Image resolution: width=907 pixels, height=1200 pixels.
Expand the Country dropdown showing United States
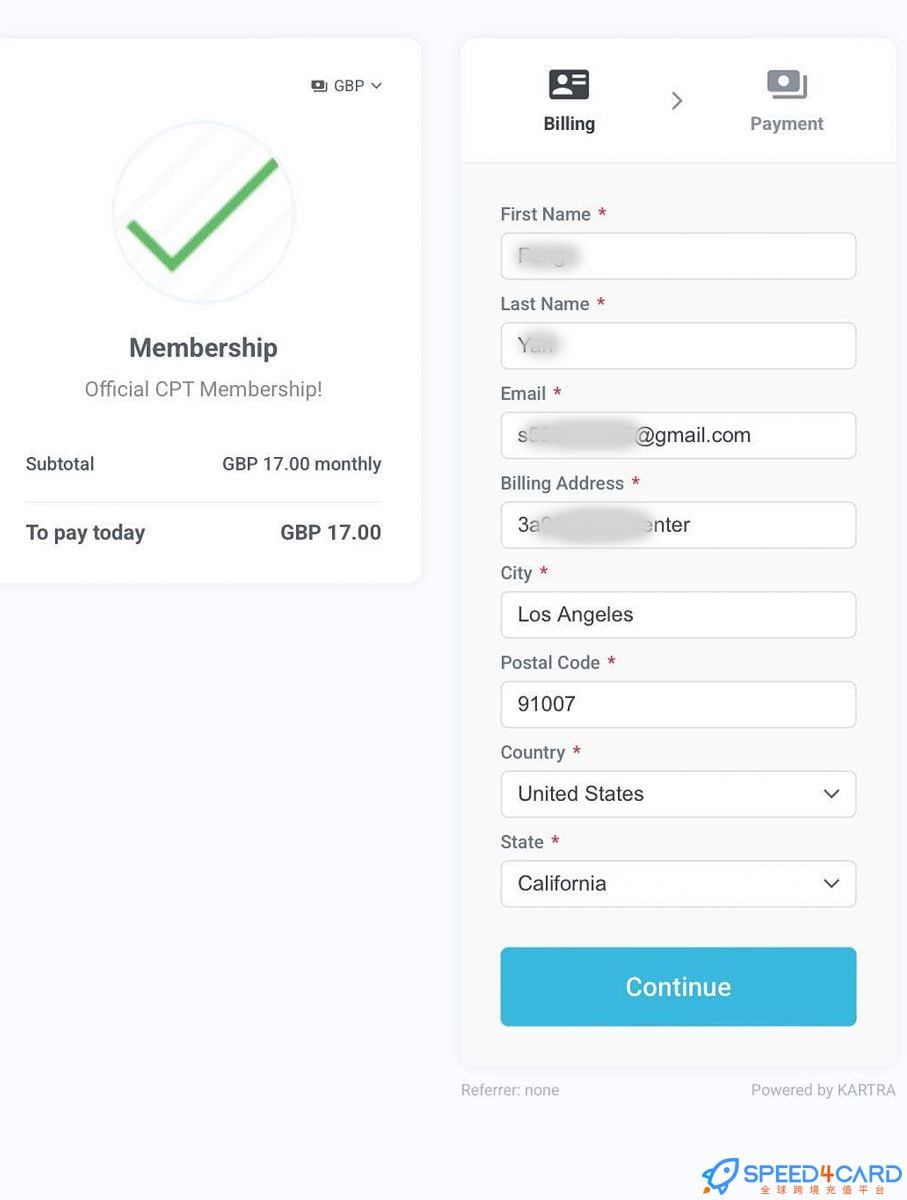pyautogui.click(x=678, y=794)
